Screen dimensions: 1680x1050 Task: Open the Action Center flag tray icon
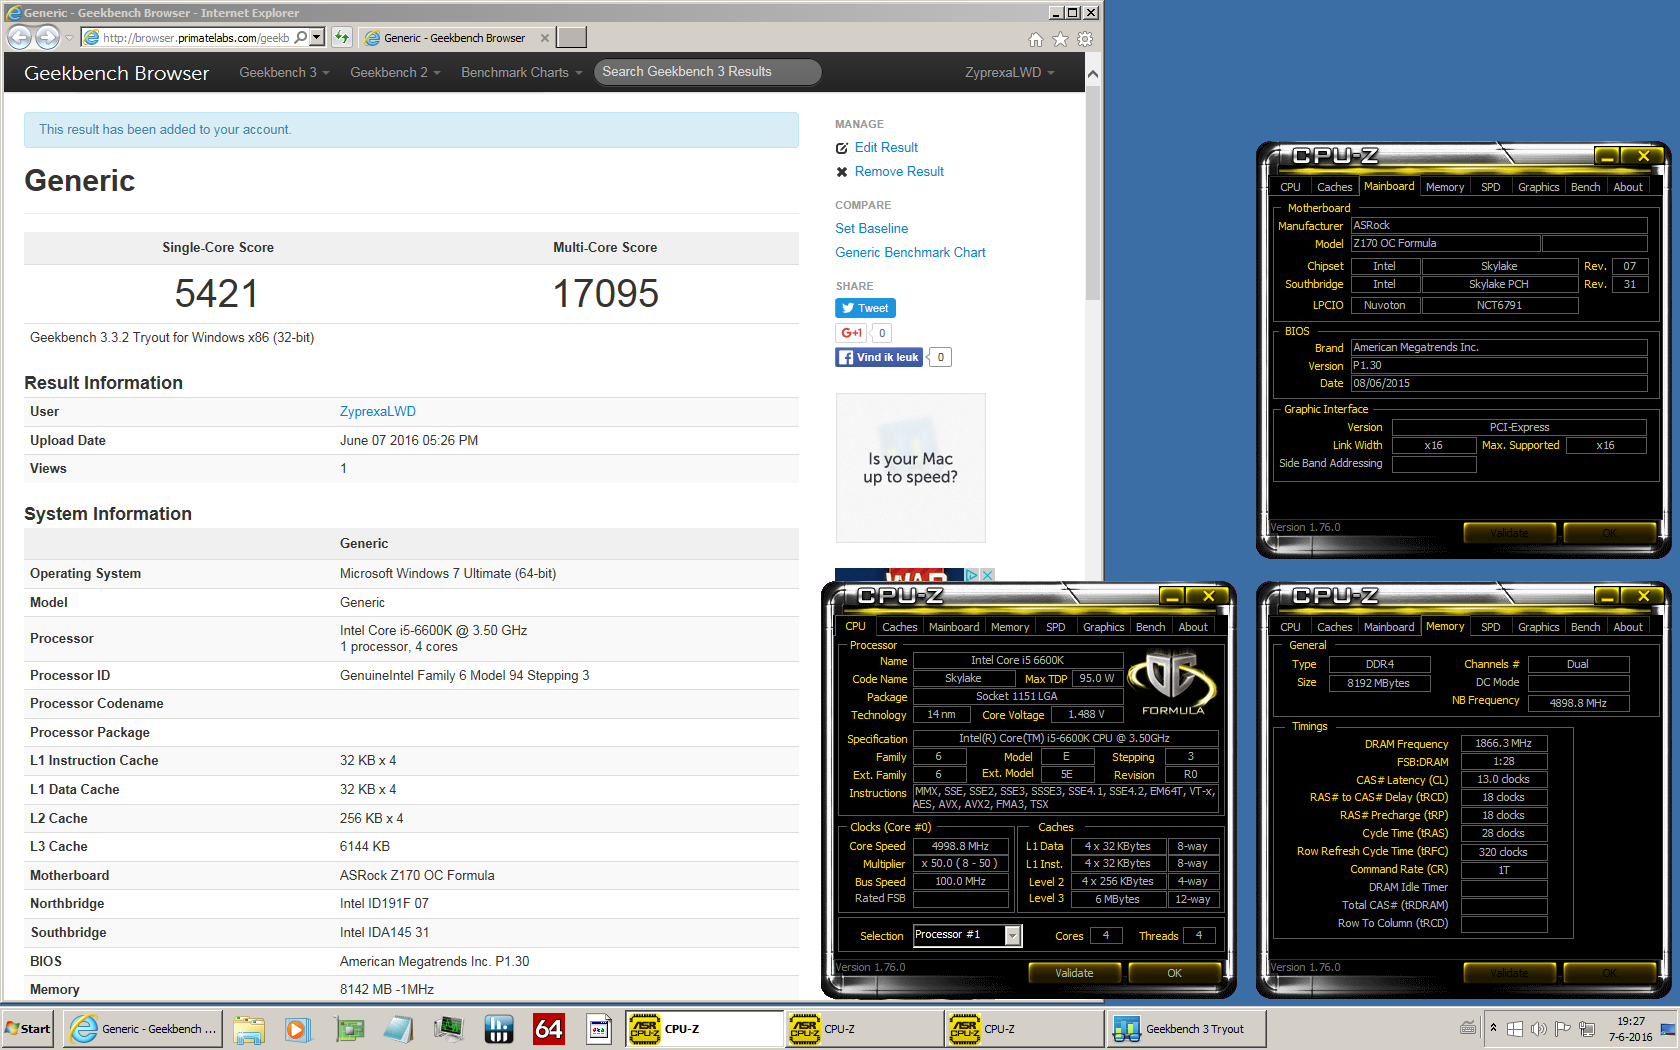[x=1561, y=1028]
